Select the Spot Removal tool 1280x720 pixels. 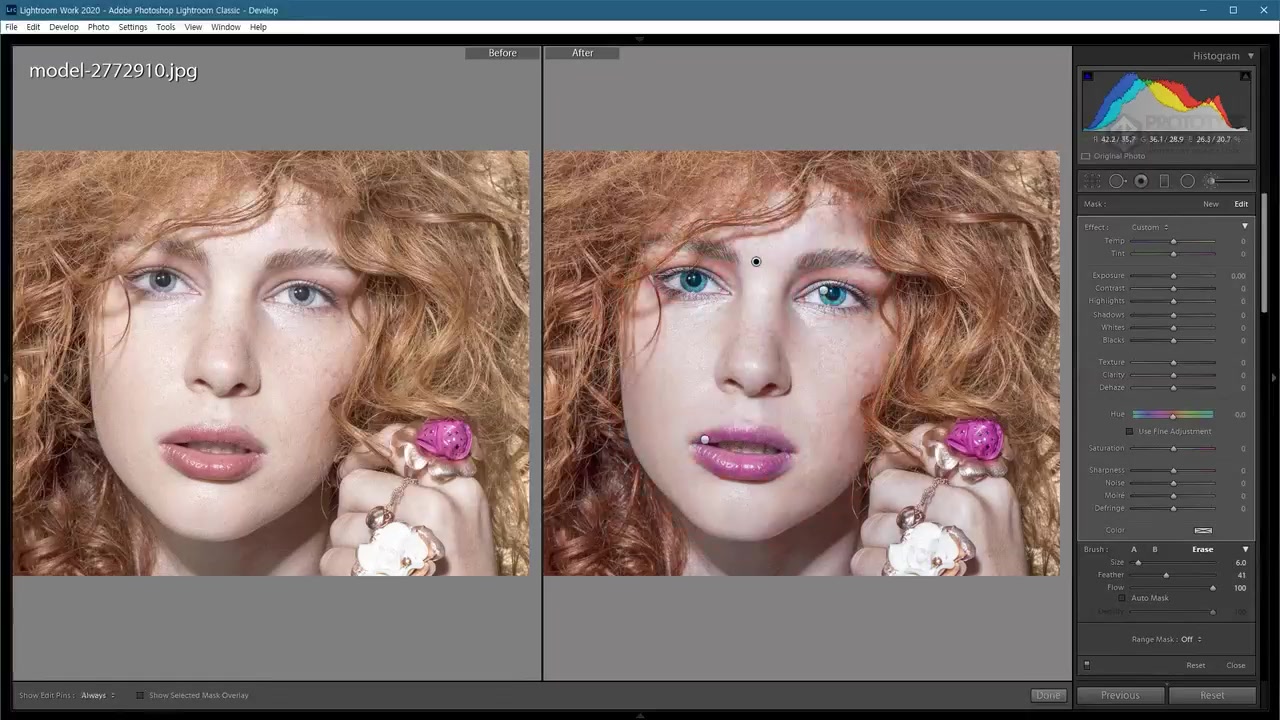(x=1116, y=181)
